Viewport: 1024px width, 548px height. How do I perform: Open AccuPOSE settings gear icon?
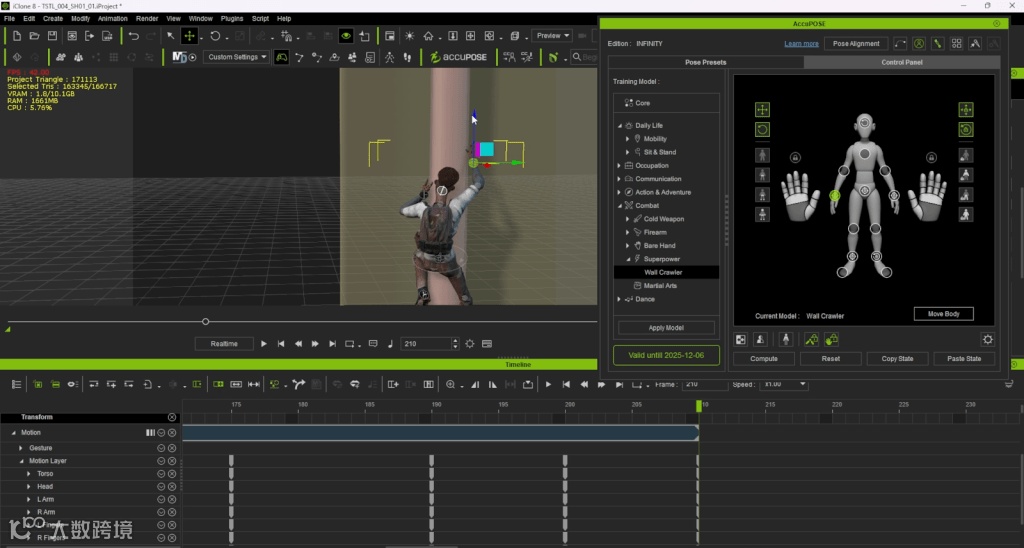(988, 340)
